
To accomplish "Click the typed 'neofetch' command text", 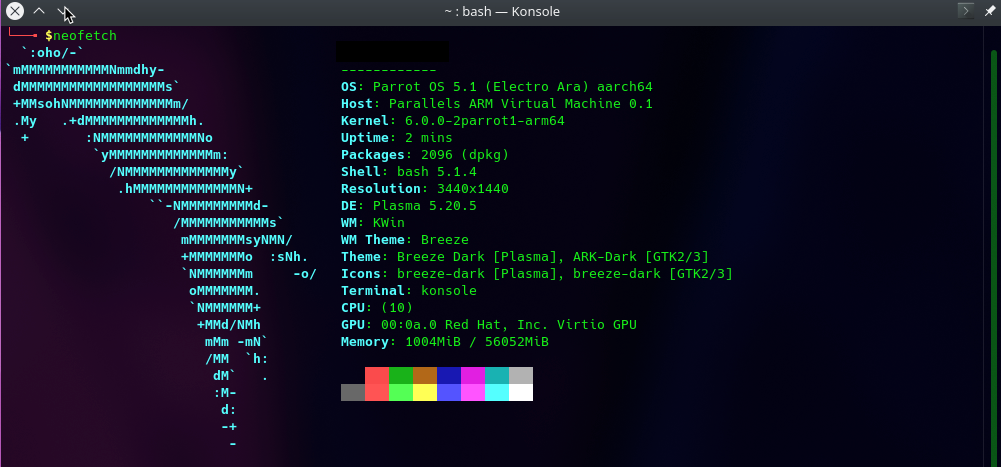I will point(85,36).
